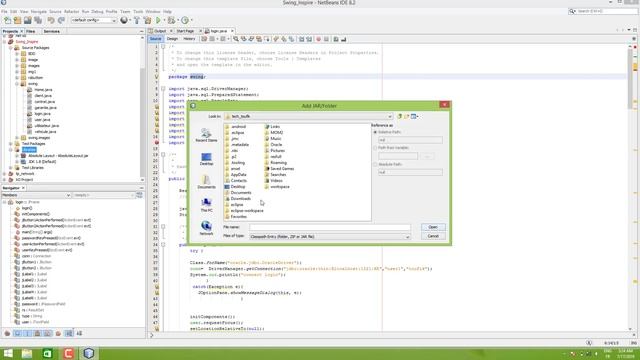This screenshot has height=360, width=640.
Task: Collapse the Libraries node
Action: pos(11,150)
